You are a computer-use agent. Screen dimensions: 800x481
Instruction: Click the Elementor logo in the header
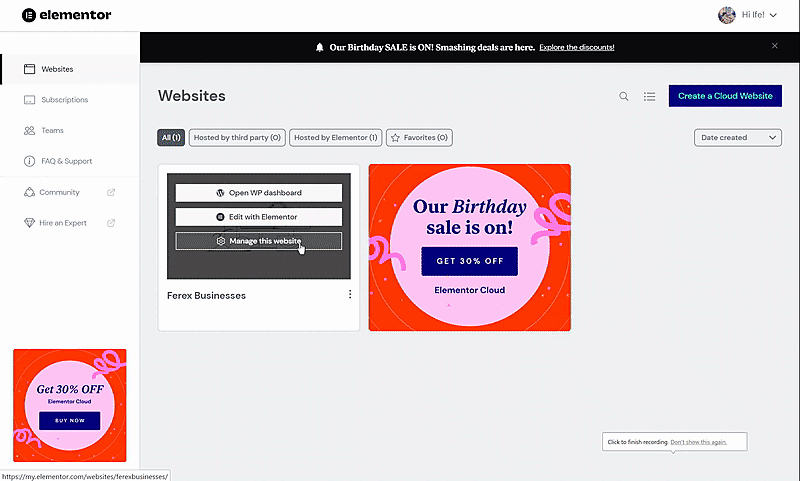click(x=66, y=15)
